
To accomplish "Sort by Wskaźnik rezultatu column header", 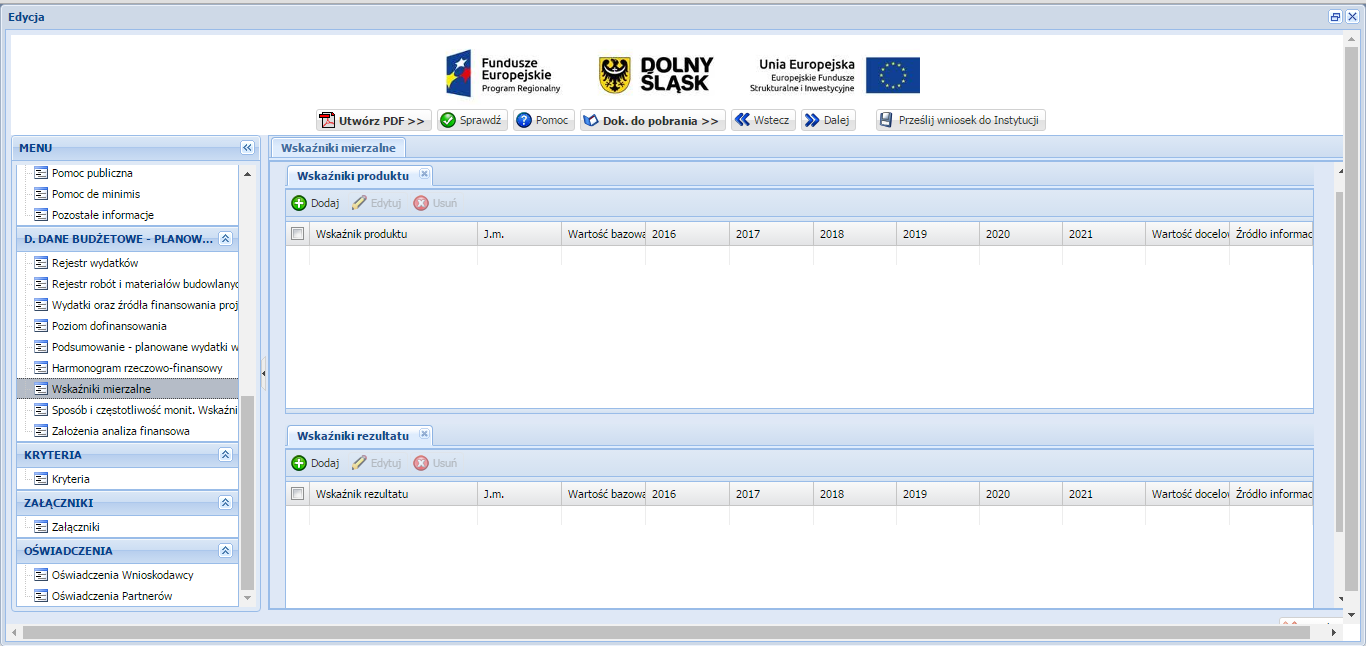I will [393, 494].
